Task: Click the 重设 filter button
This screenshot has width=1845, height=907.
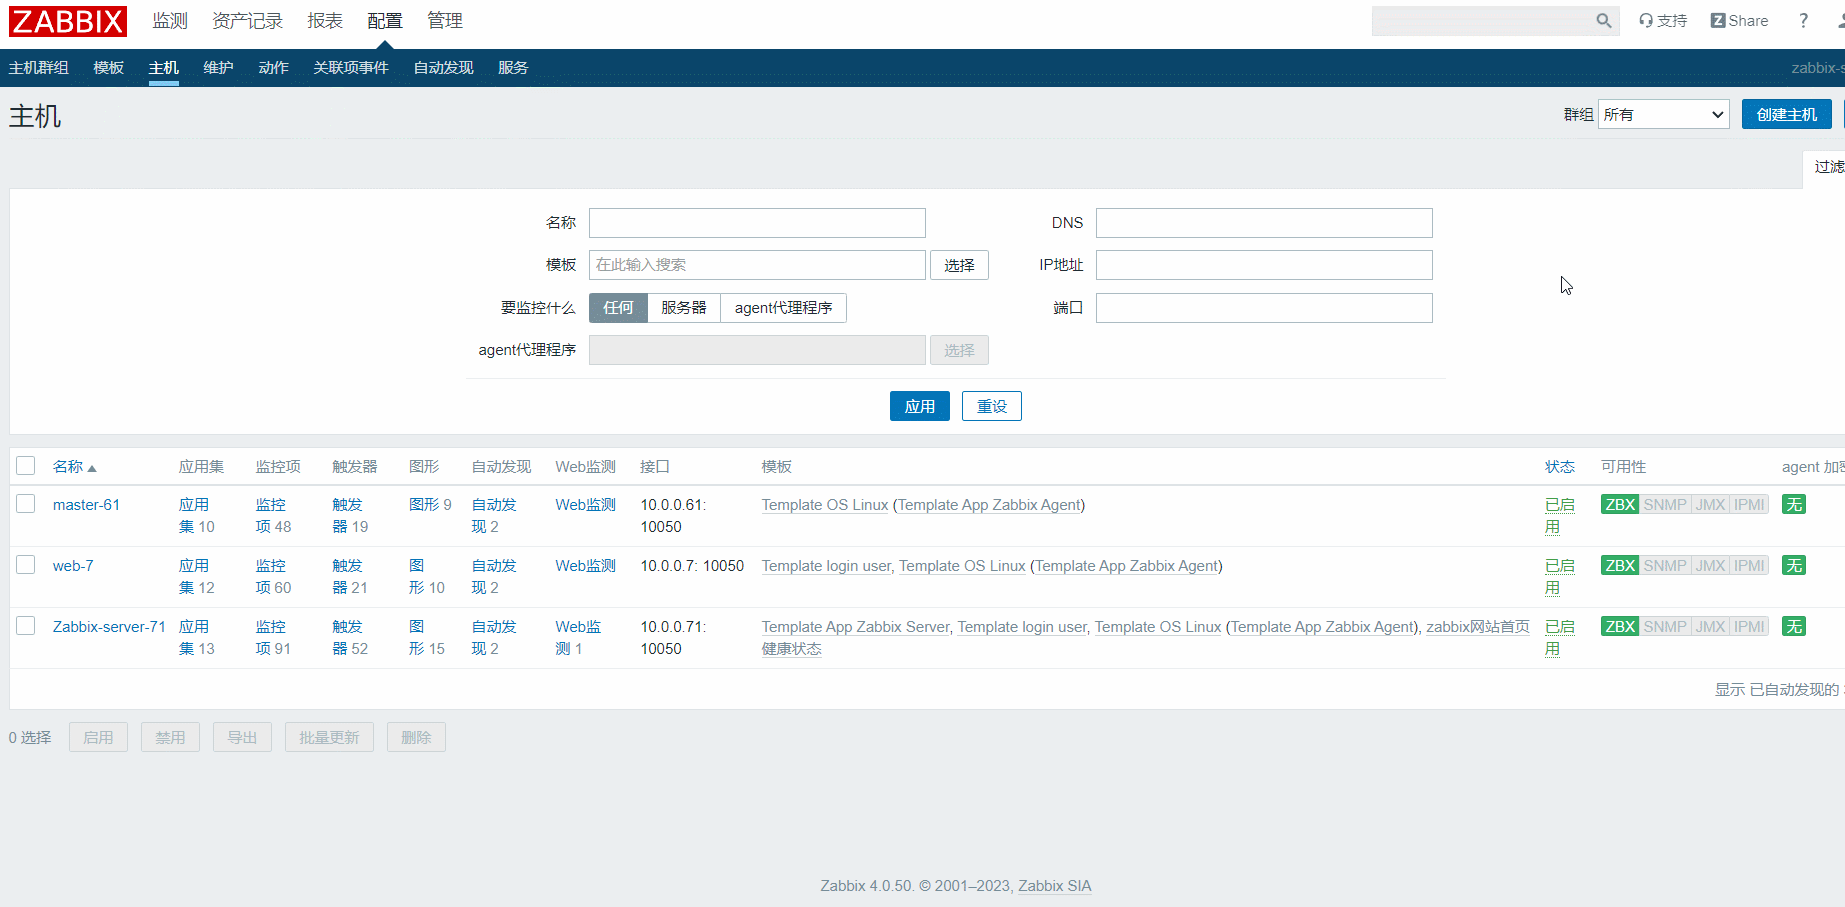Action: tap(992, 406)
